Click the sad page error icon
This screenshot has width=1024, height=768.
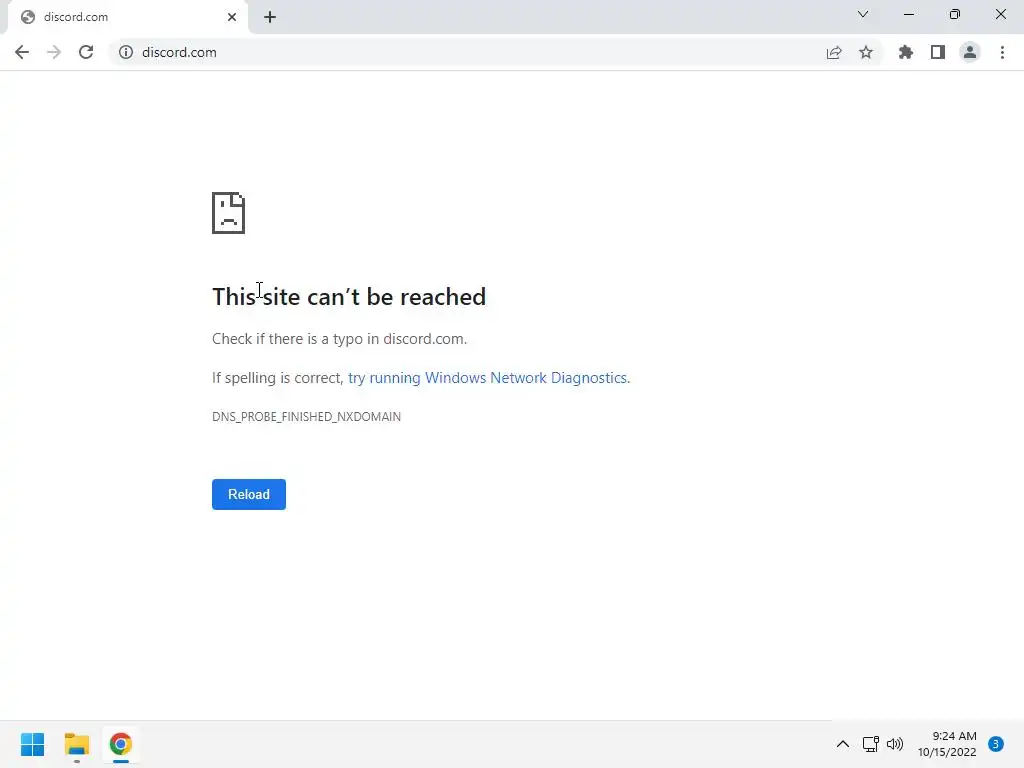(x=229, y=213)
